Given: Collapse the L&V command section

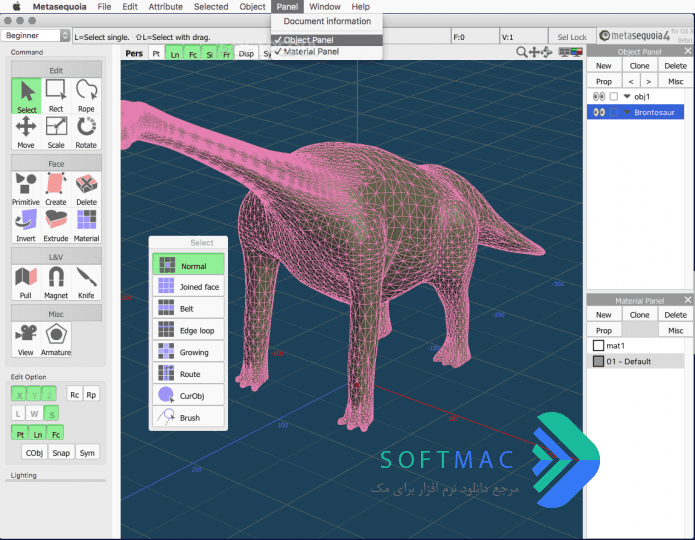Looking at the screenshot, I should coord(56,257).
